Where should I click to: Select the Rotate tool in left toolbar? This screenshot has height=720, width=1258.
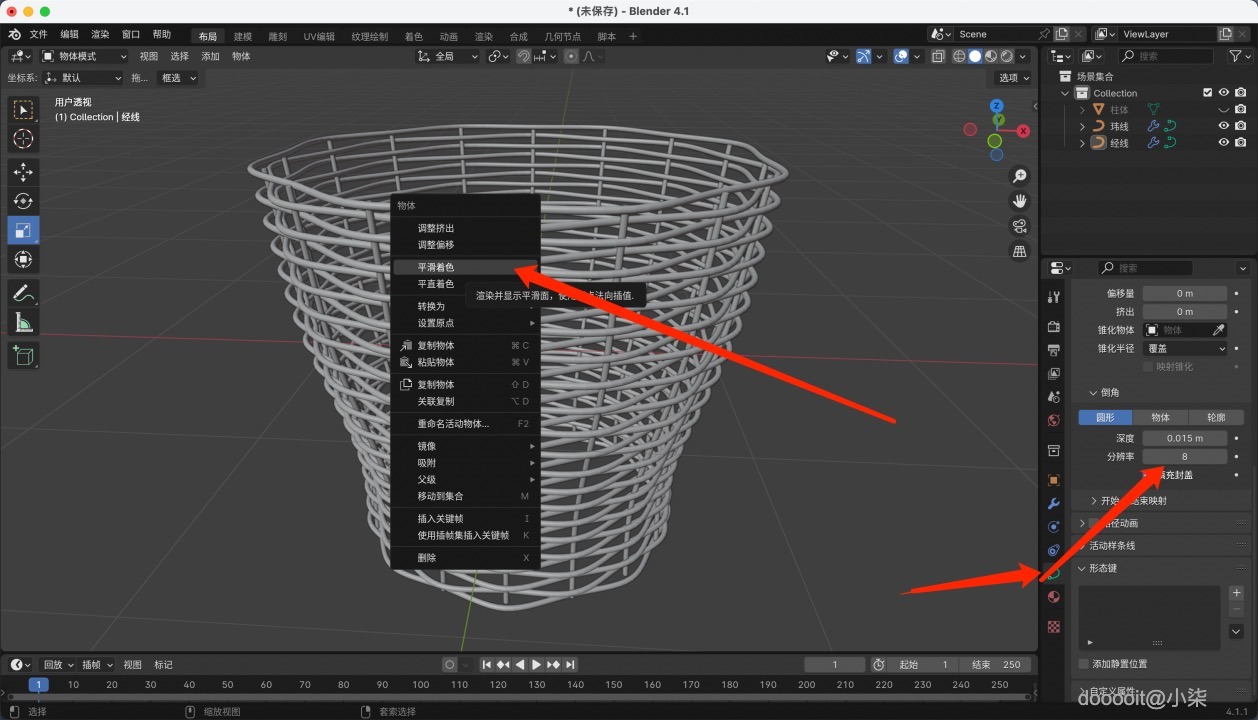23,201
